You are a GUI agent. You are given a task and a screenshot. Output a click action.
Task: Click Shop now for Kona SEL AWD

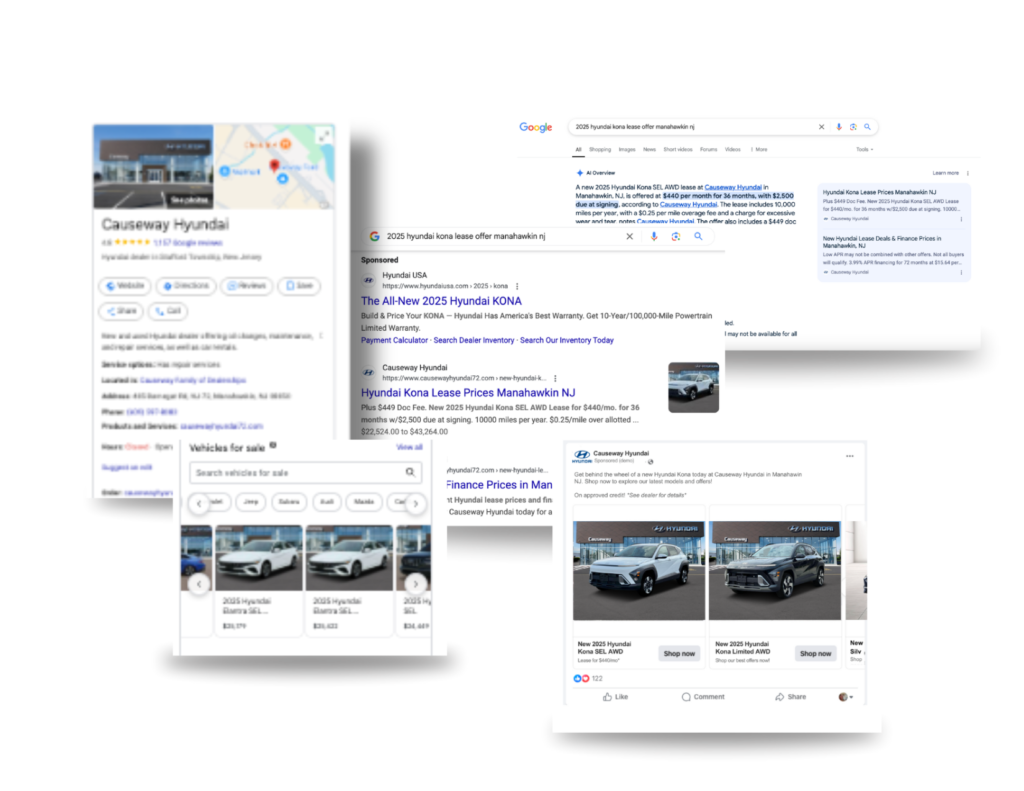[679, 653]
